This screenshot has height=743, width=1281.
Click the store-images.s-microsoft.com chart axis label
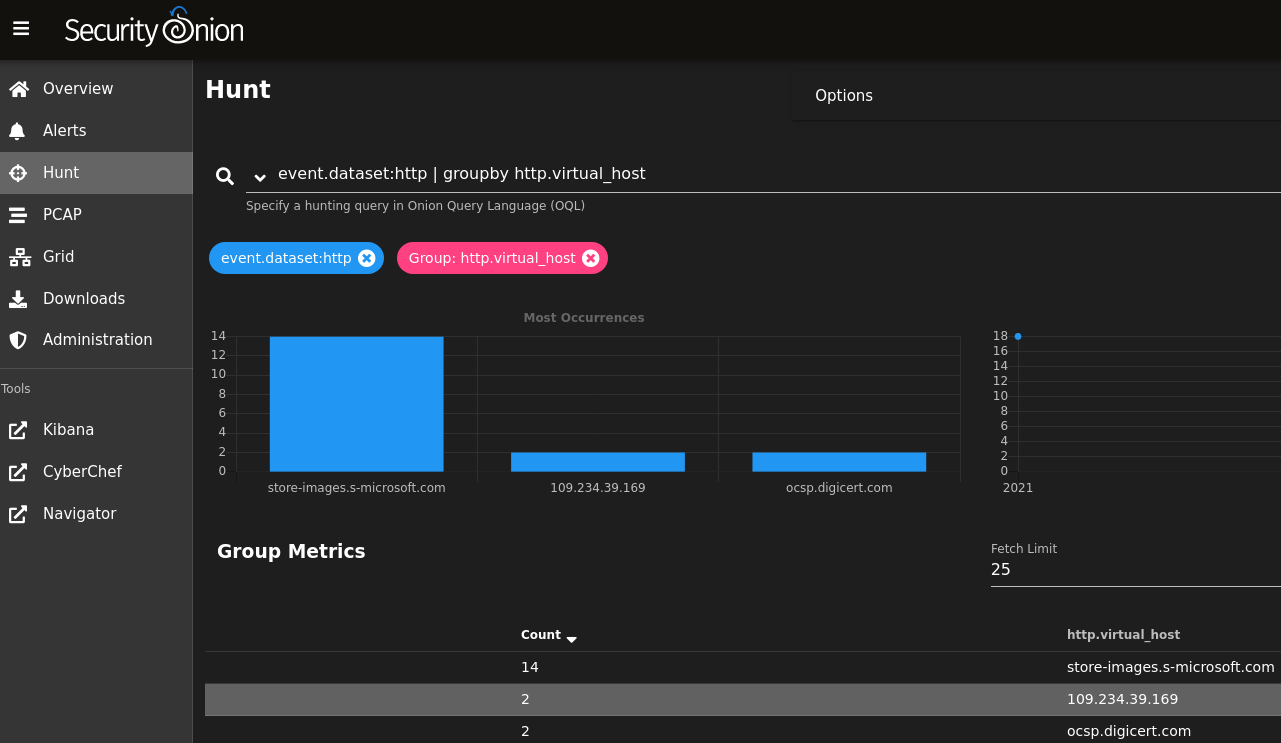[x=356, y=488]
